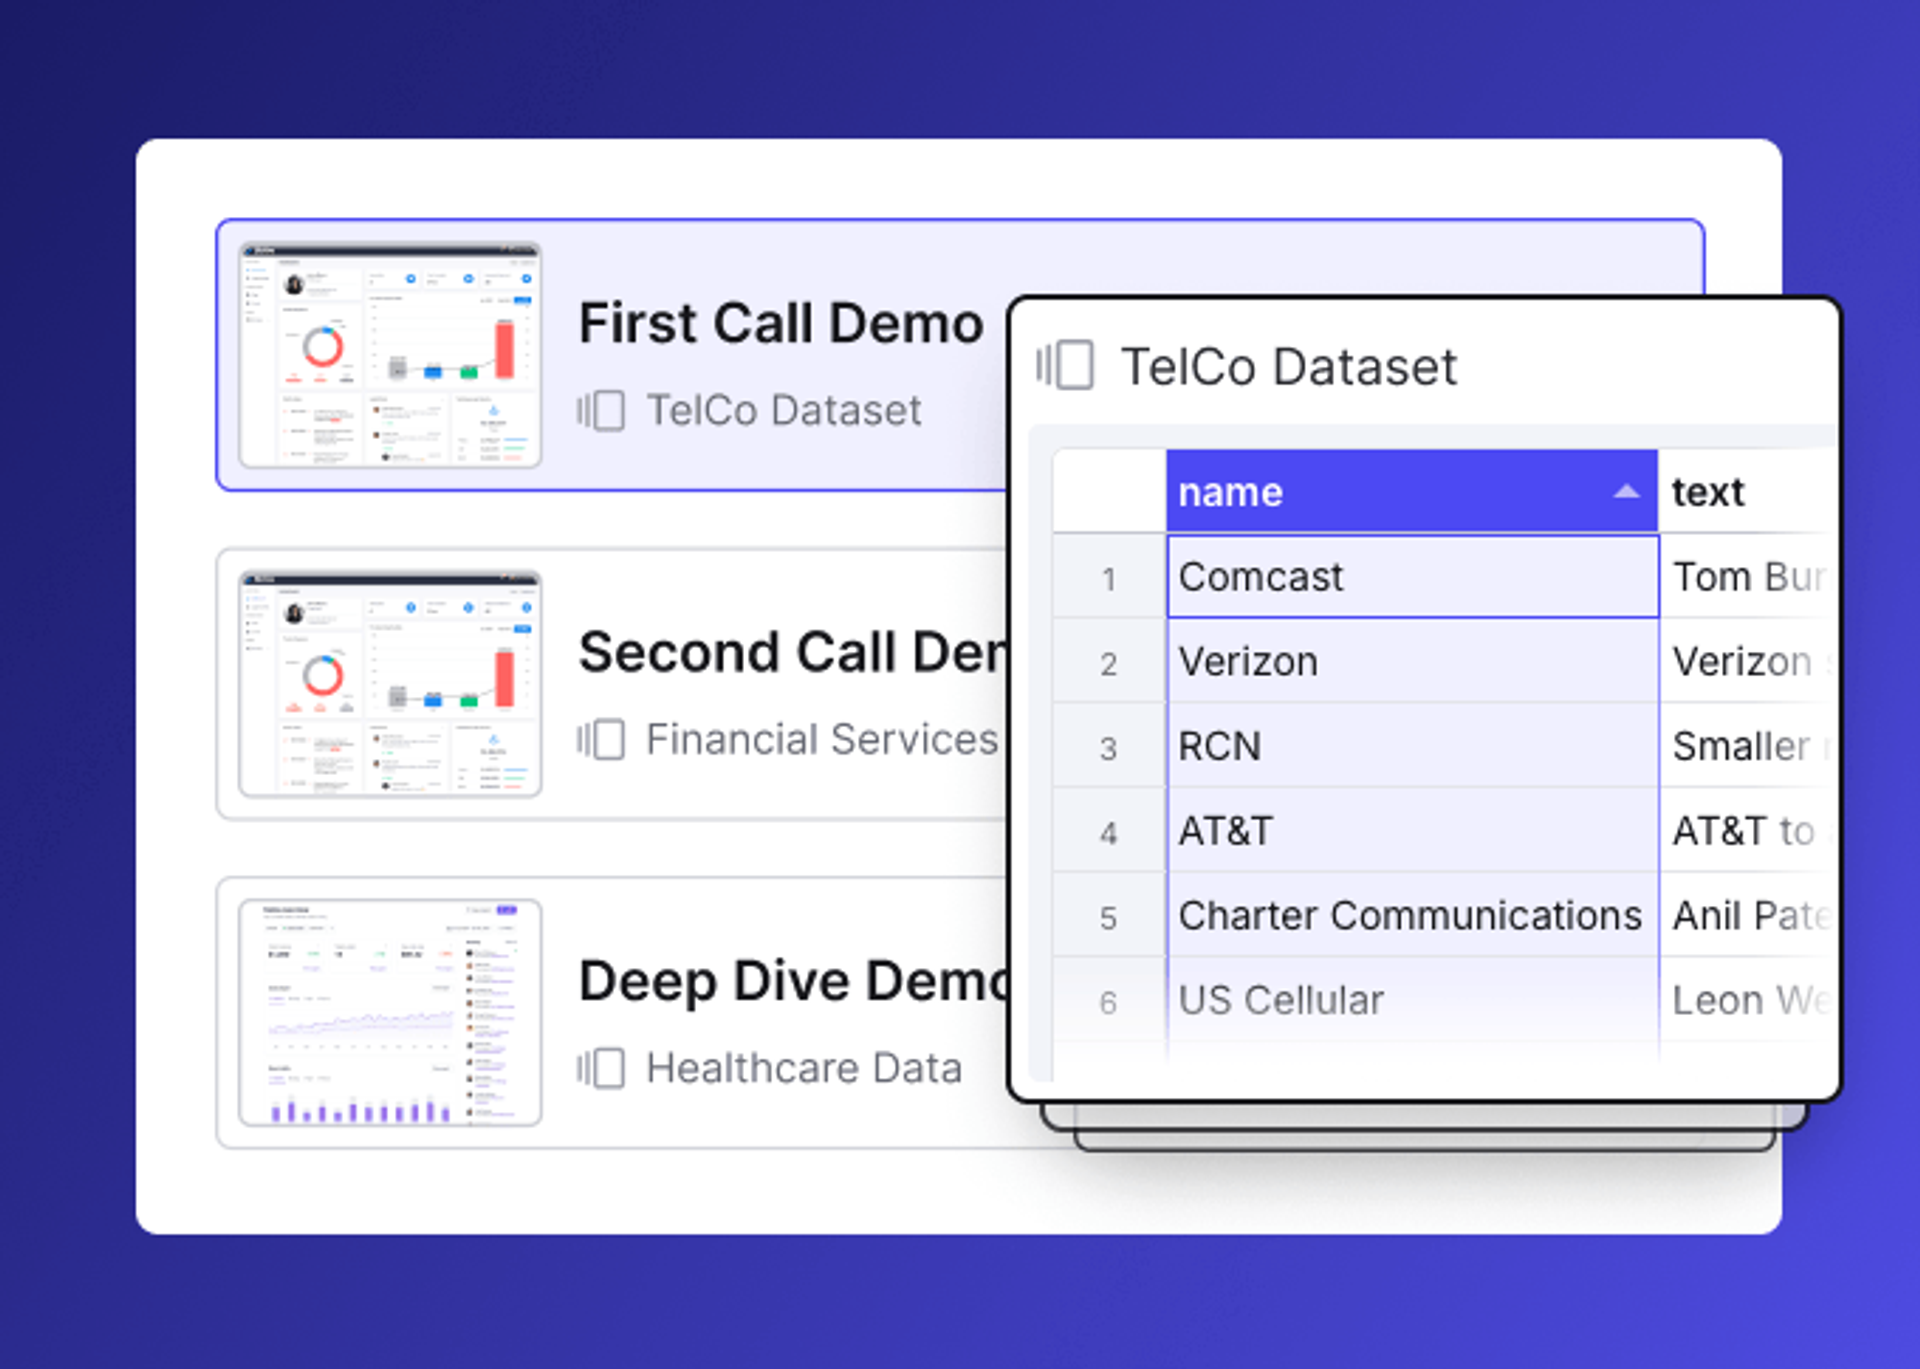Select the text column header
Image resolution: width=1920 pixels, height=1369 pixels.
(1708, 491)
